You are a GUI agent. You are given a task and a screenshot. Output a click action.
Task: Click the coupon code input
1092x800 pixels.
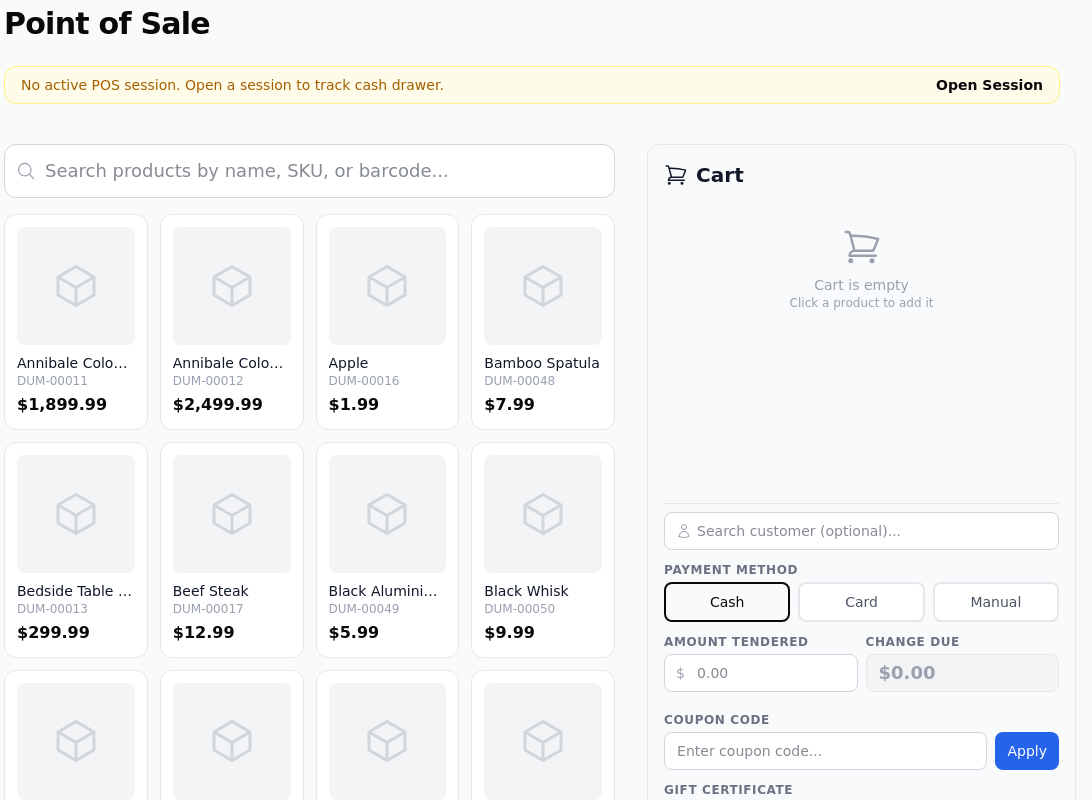click(x=825, y=751)
